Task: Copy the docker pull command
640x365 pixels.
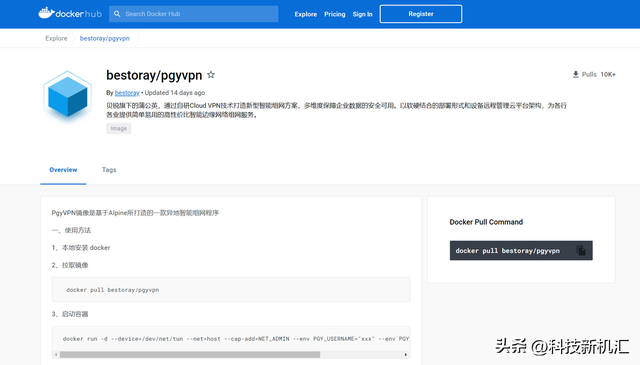Action: pos(581,250)
